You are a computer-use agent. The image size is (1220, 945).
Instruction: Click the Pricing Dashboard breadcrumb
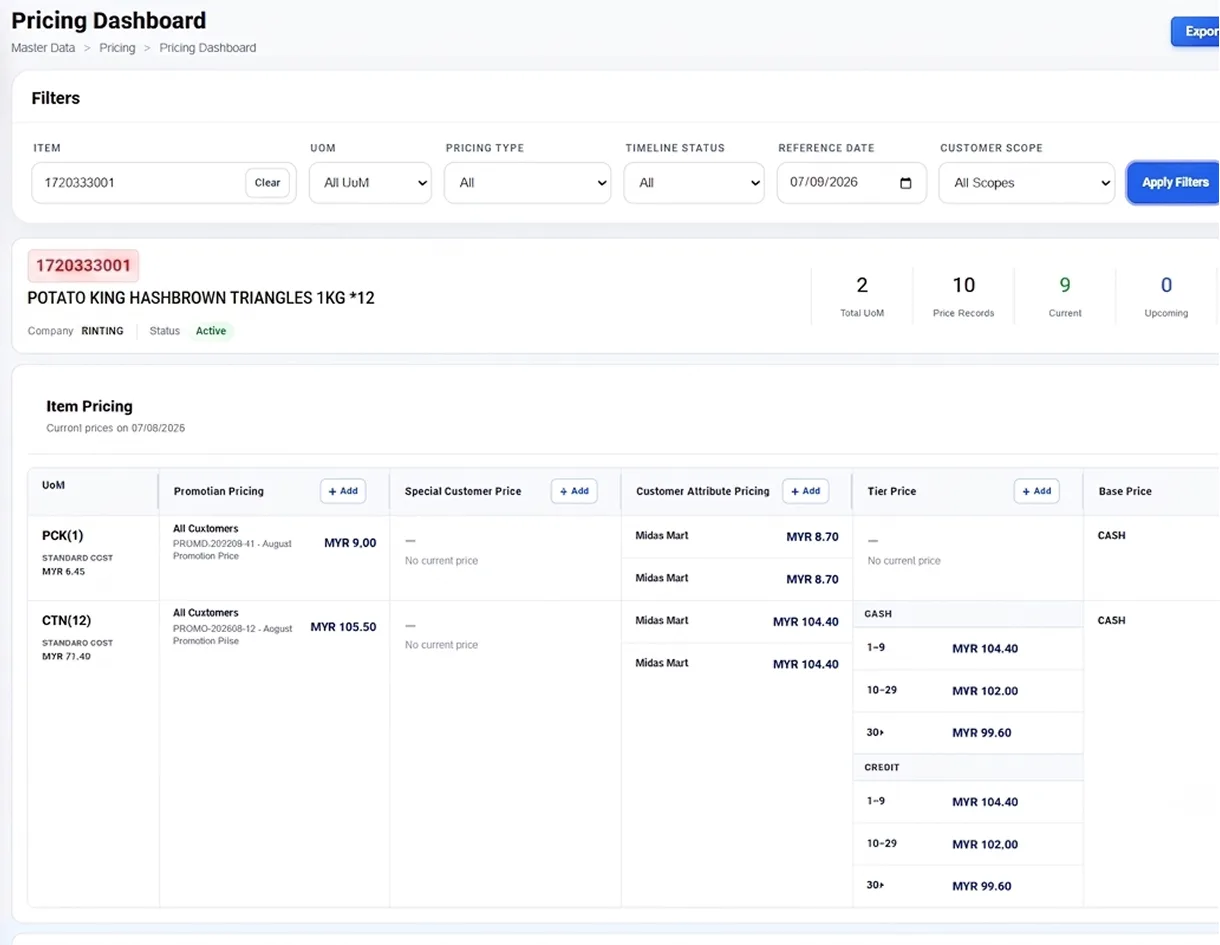coord(208,48)
